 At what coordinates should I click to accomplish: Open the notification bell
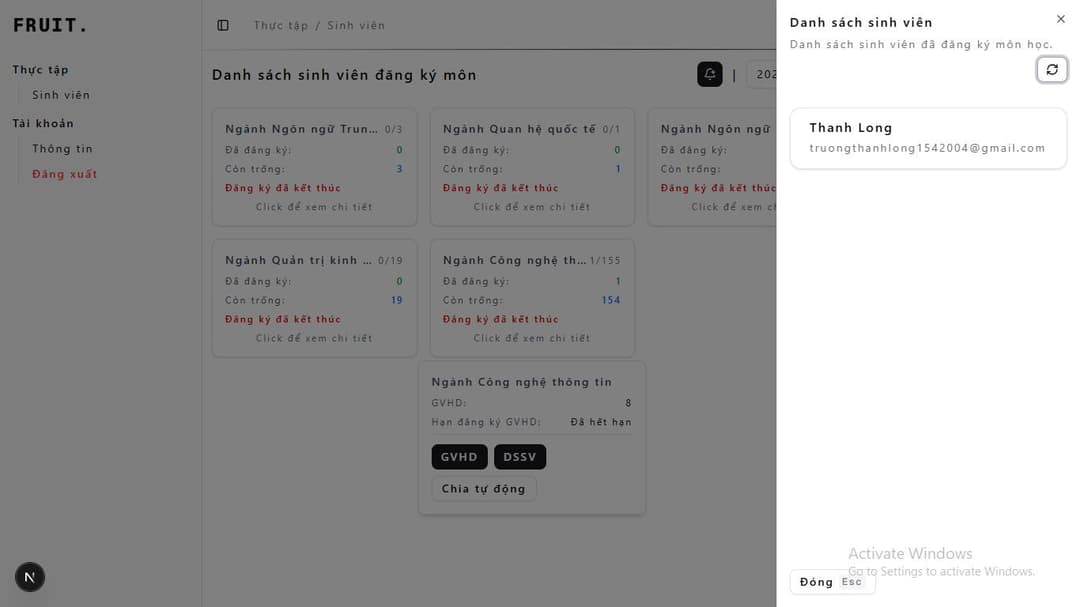pos(710,74)
